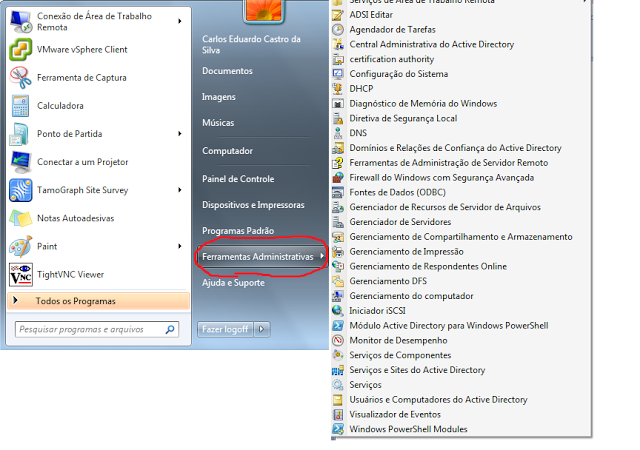Open Diretiva de Segurança Local
640x450 pixels.
pos(403,118)
